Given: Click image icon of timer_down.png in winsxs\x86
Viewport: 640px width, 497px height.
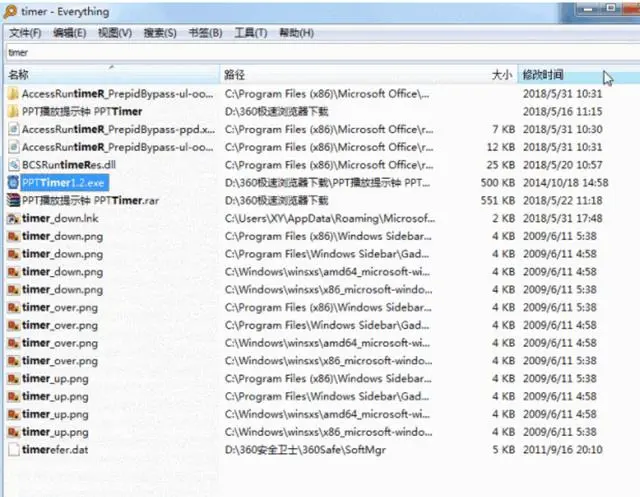Looking at the screenshot, I should (13, 290).
